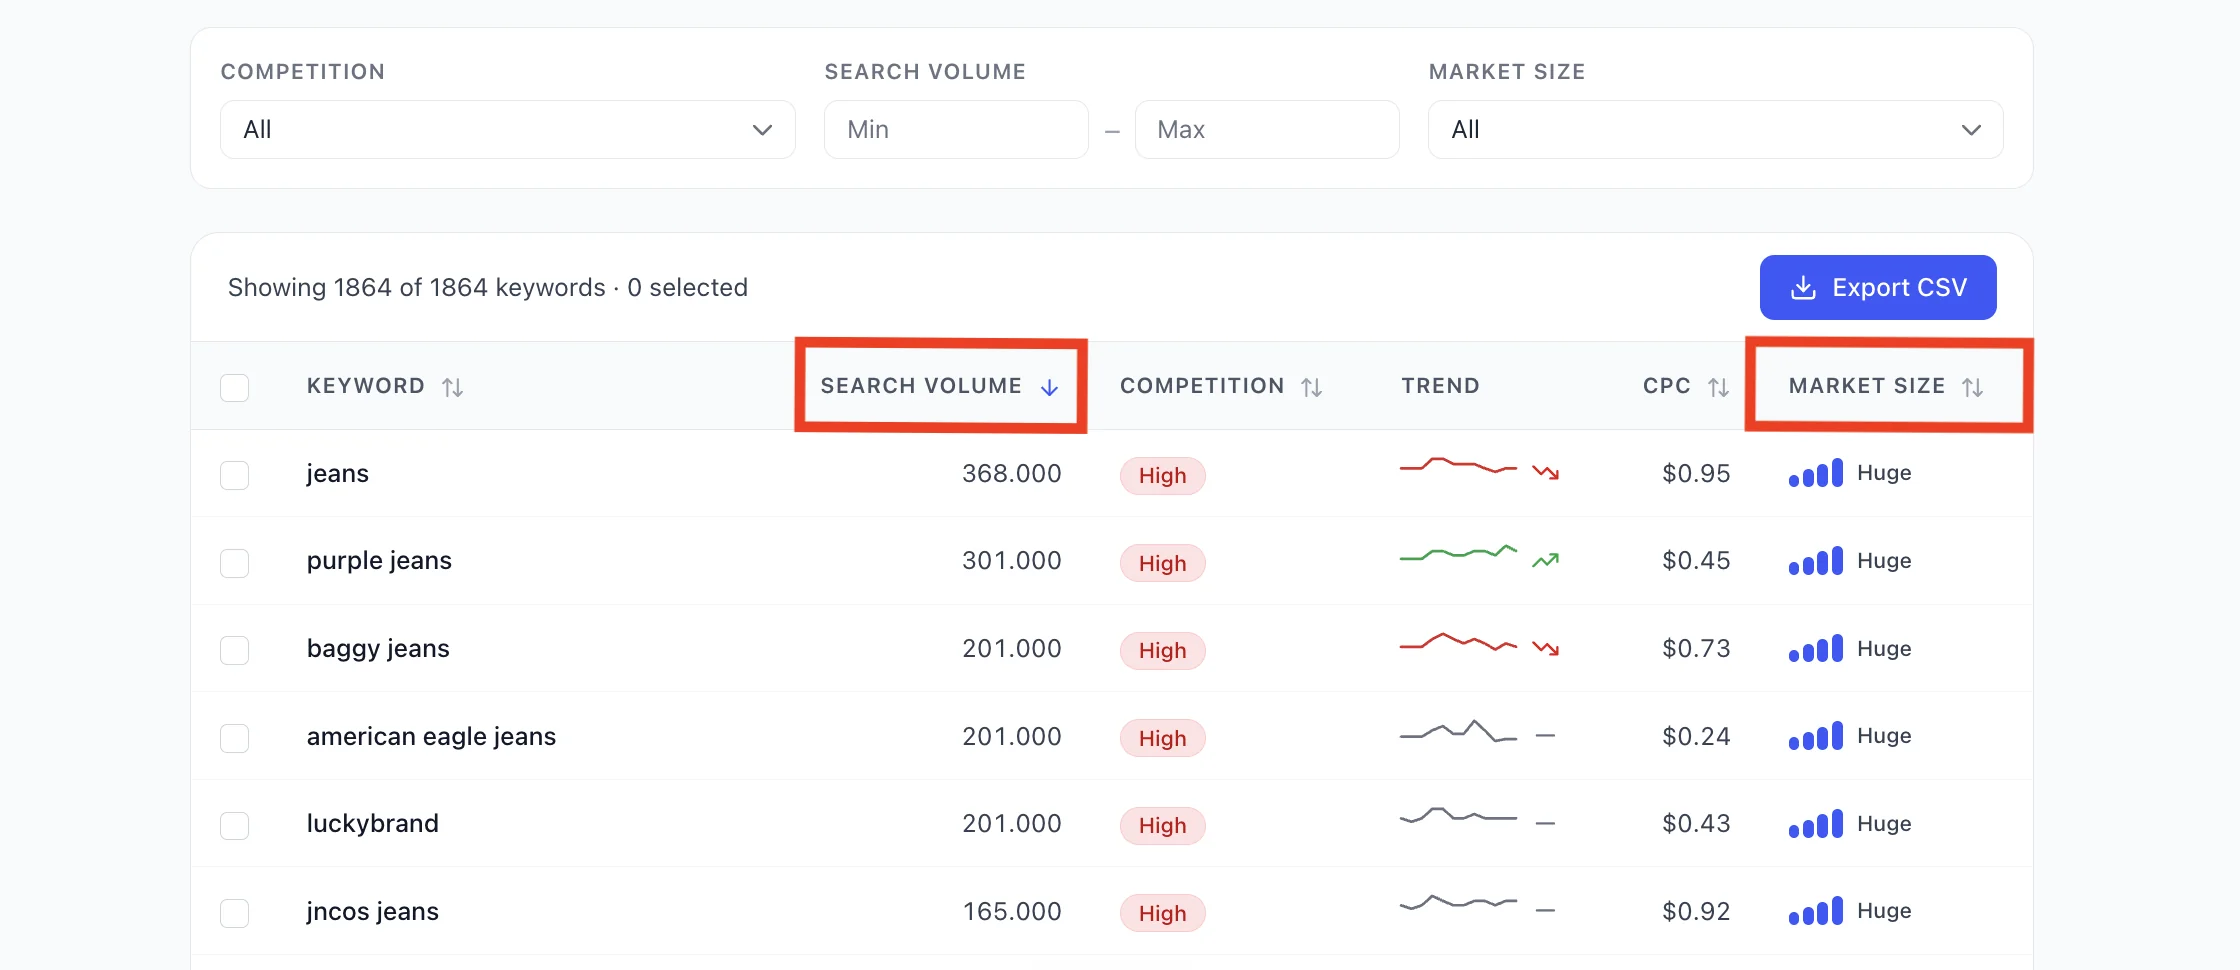Click the Competition column sort arrows
2240x970 pixels.
tap(1312, 387)
